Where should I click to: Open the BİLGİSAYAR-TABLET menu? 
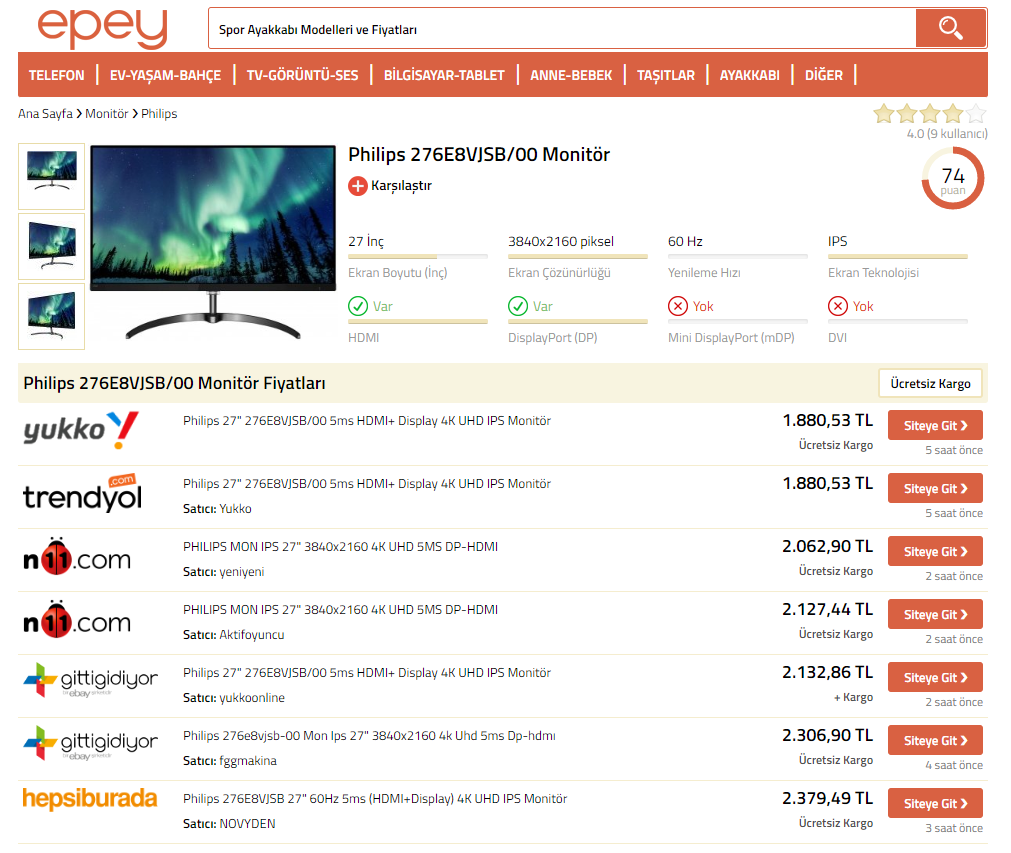pos(444,75)
